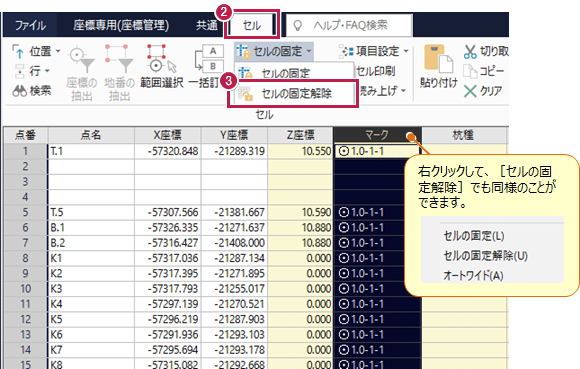The width and height of the screenshot is (580, 369).
Task: Click cell containing point name K4
Action: pos(91,304)
